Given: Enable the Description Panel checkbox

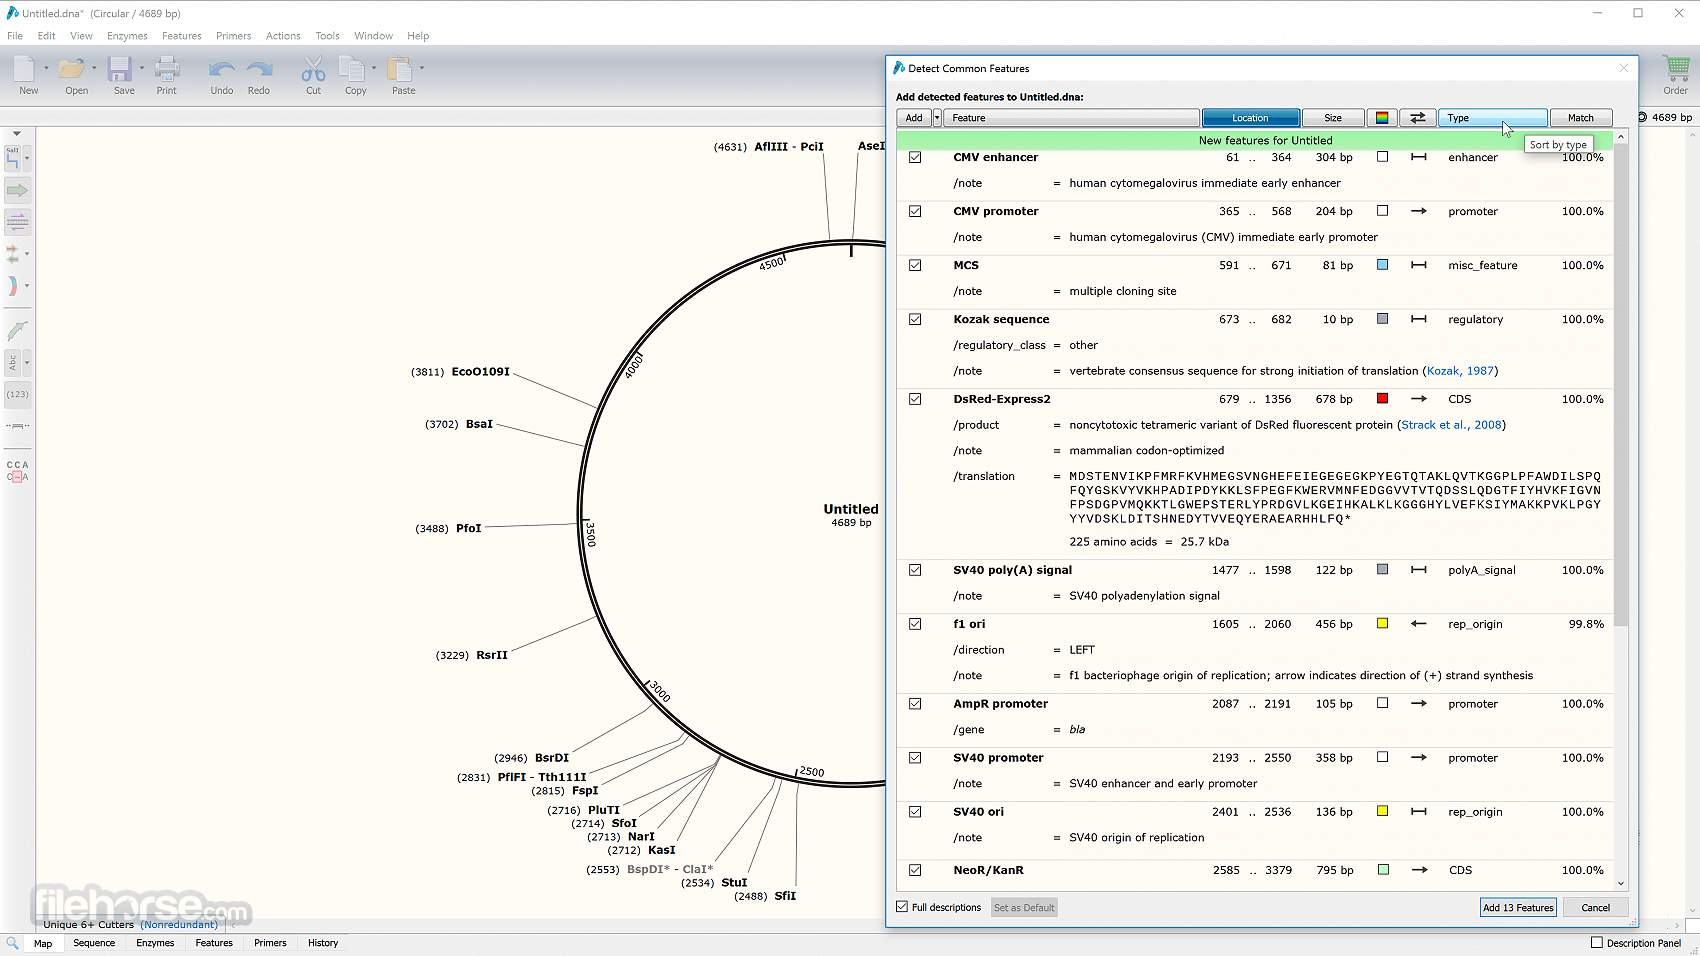Looking at the screenshot, I should click(1597, 943).
